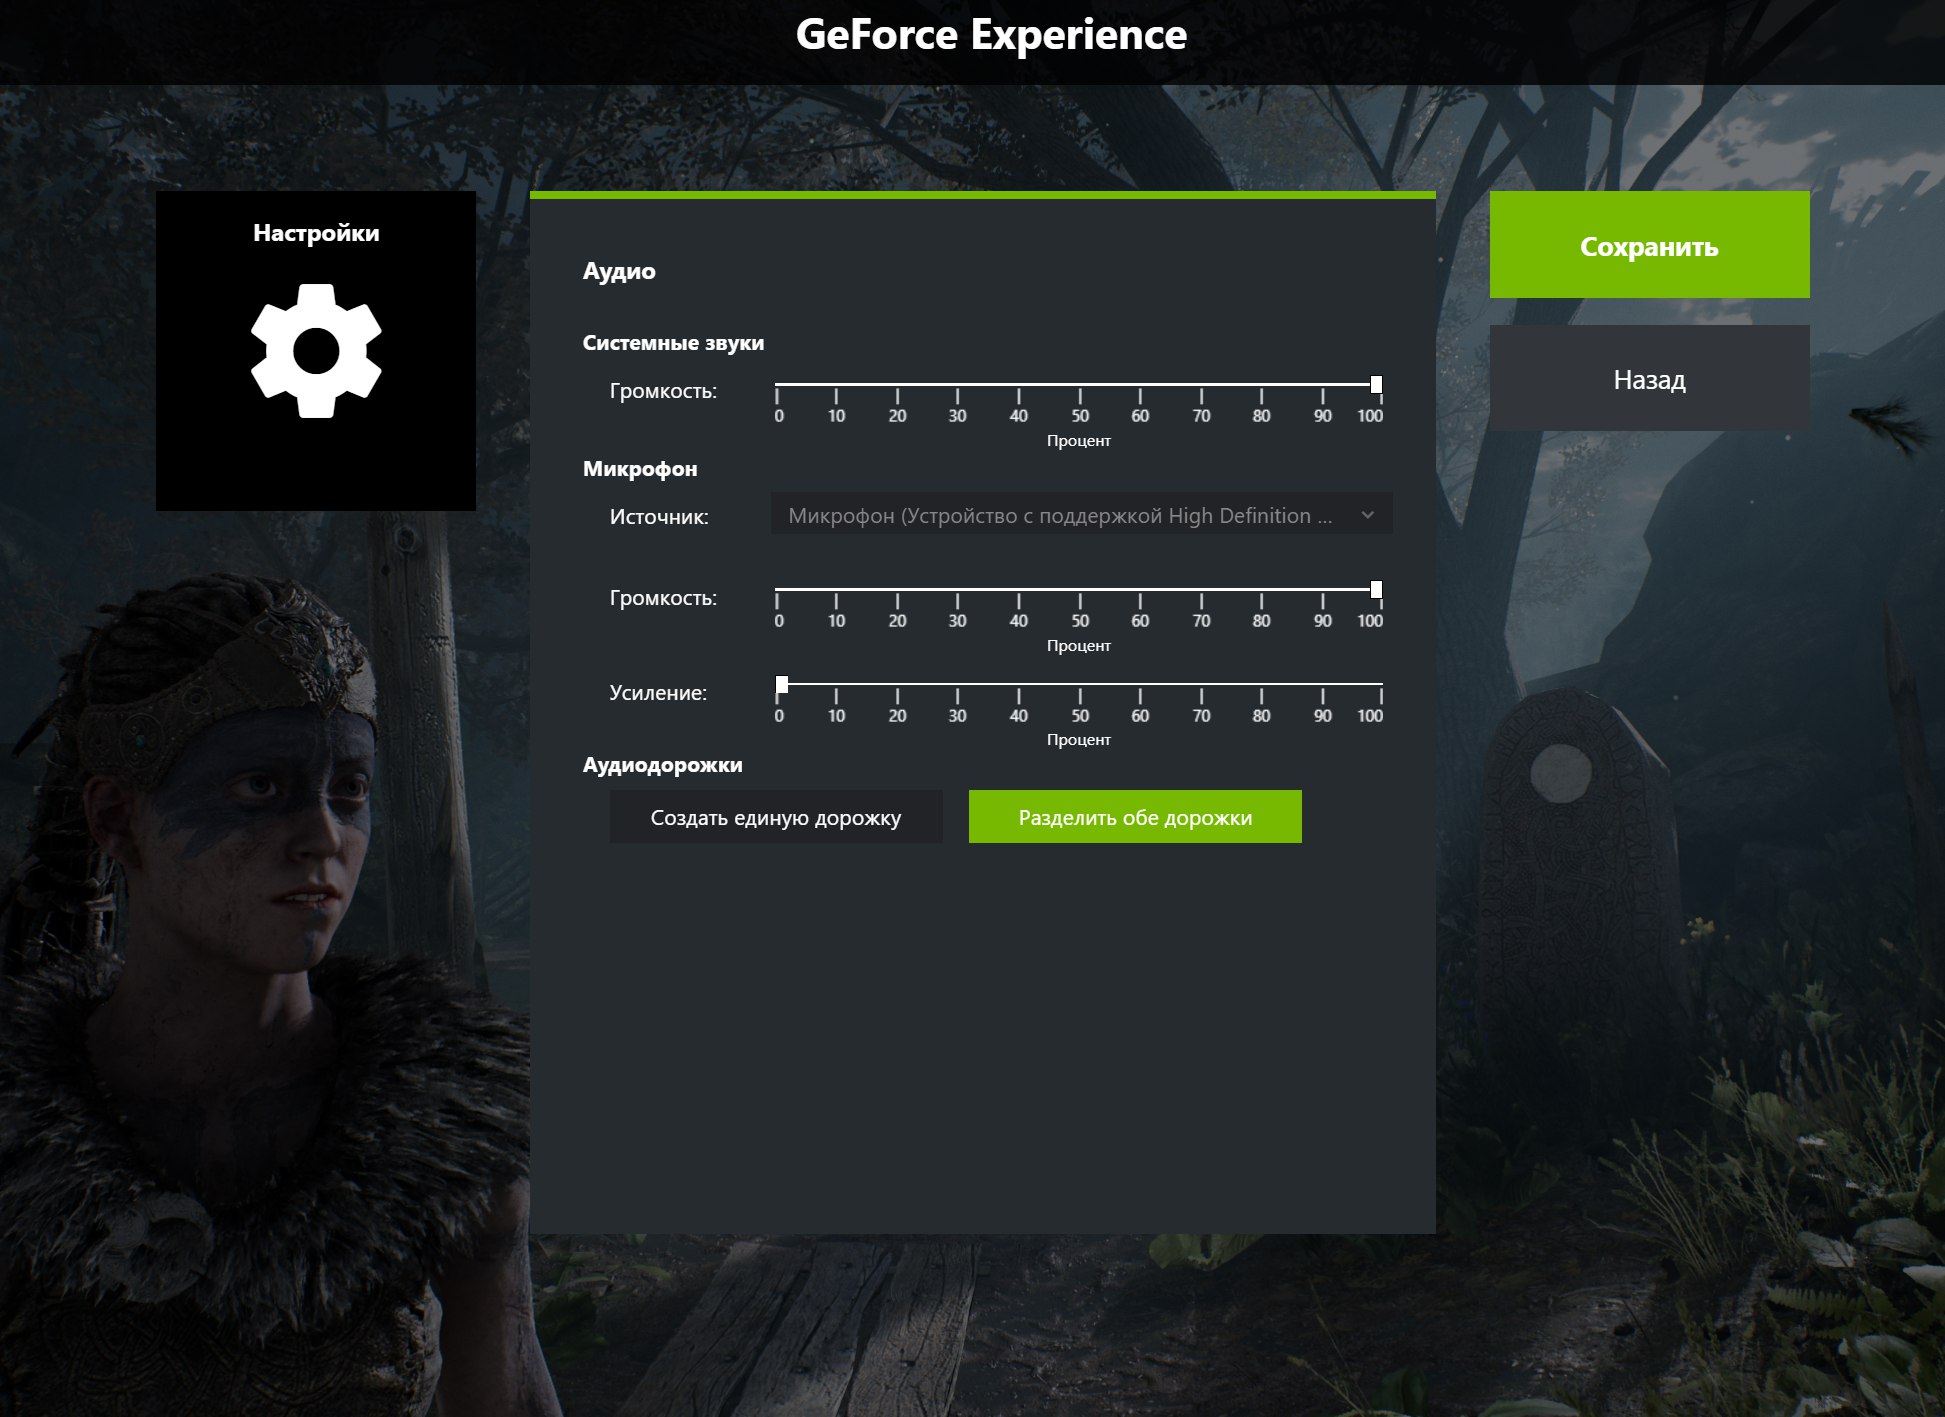Select Разделить обе дорожки option

pyautogui.click(x=1135, y=816)
